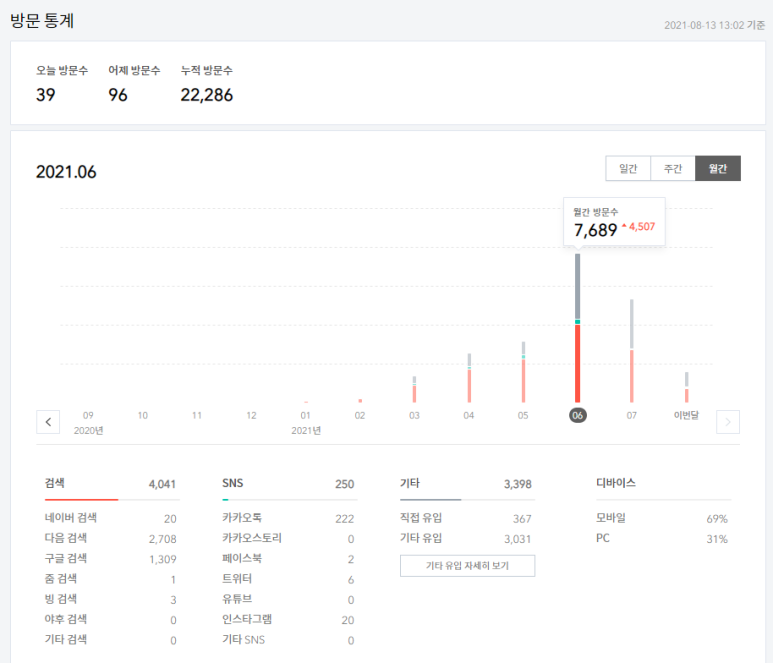Click the SNS total 250

[x=345, y=484]
